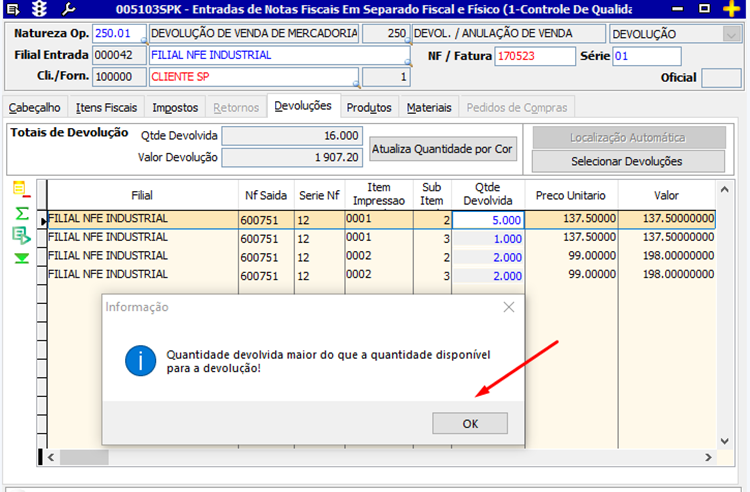The width and height of the screenshot is (750, 492).
Task: Click Valor Devolução field 1 907.20
Action: click(x=292, y=157)
